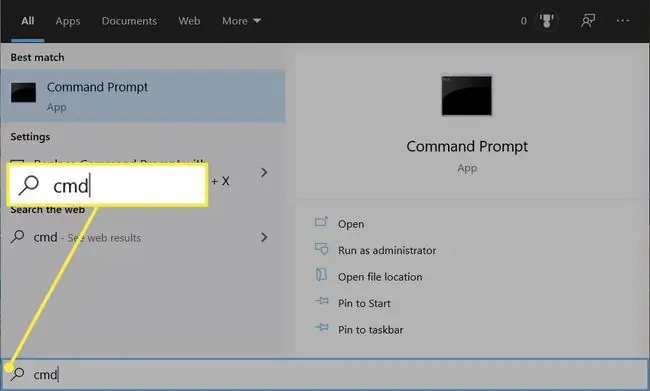
Task: Click the search magnifier in taskbar search box
Action: coord(17,374)
